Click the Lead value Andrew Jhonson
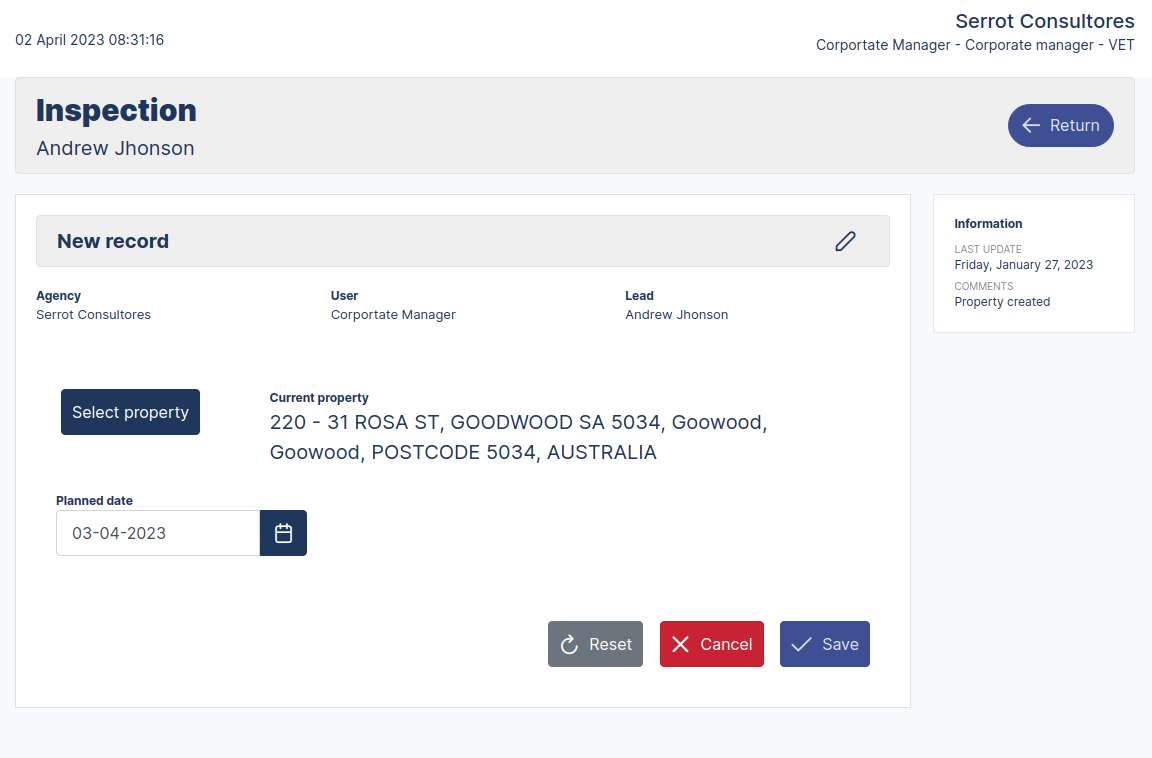This screenshot has width=1152, height=758. click(676, 315)
